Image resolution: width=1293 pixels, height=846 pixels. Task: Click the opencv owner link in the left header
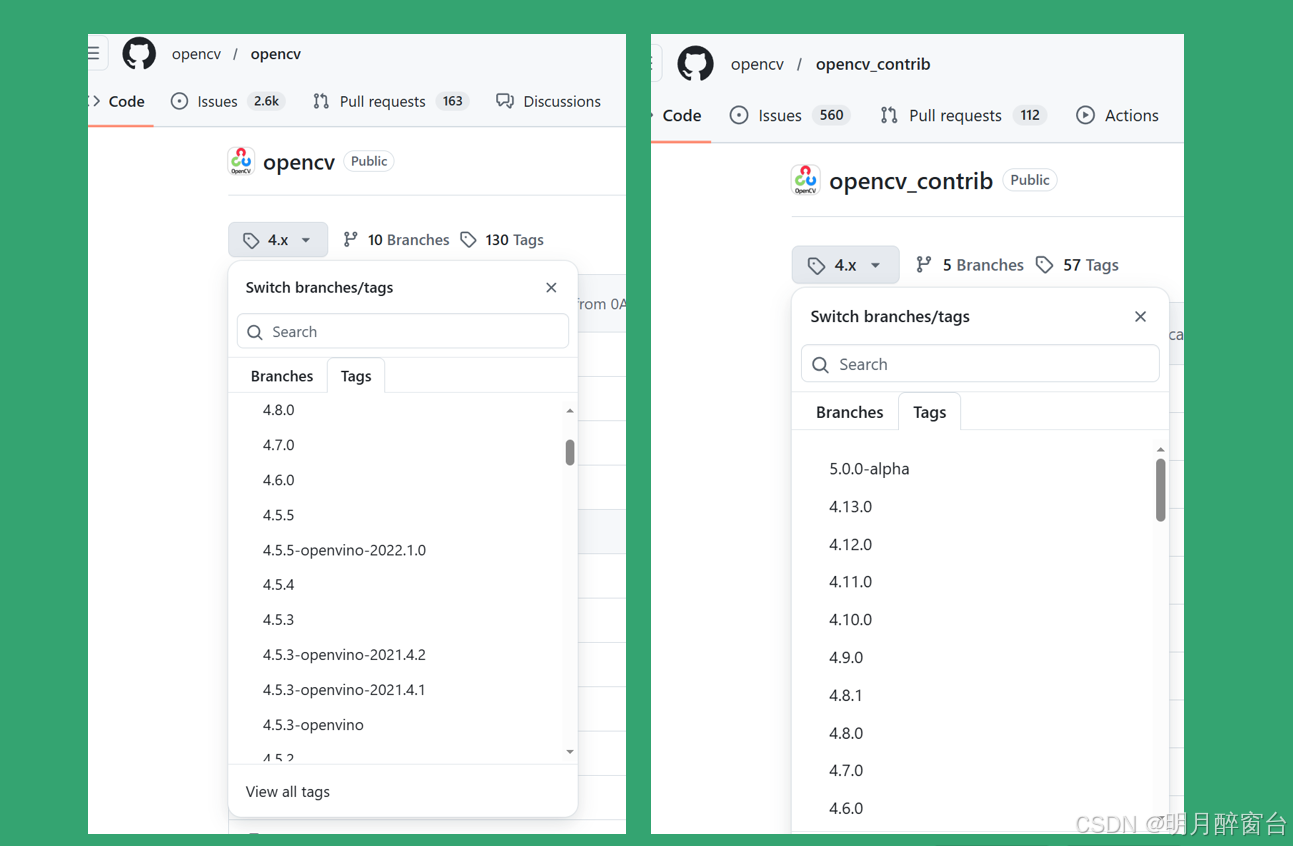(x=196, y=54)
